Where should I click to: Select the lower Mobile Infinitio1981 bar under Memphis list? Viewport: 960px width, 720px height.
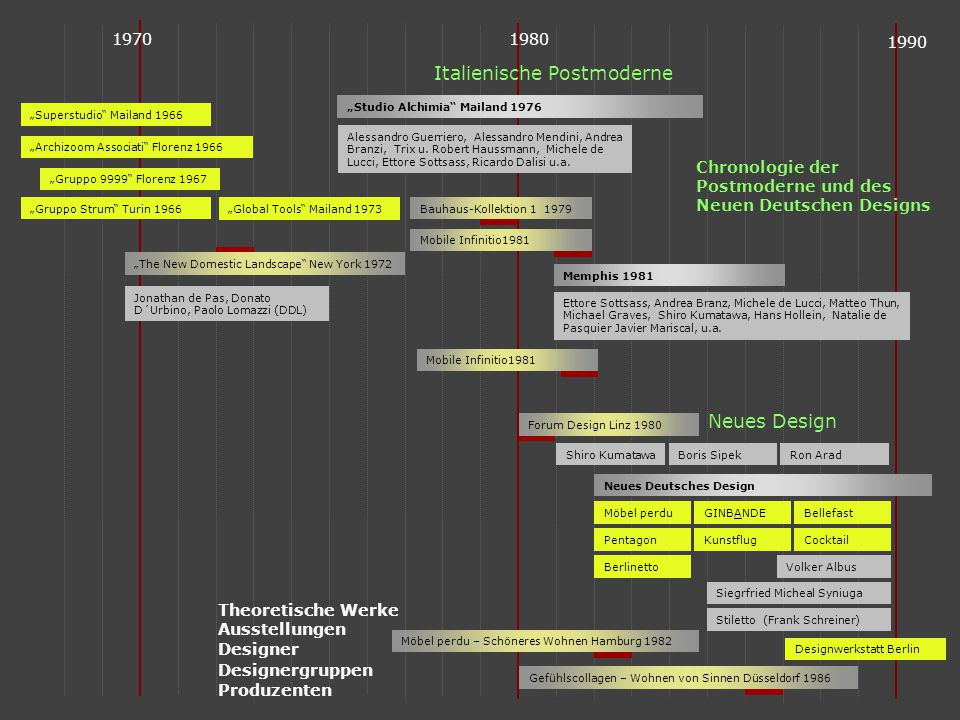click(x=508, y=360)
